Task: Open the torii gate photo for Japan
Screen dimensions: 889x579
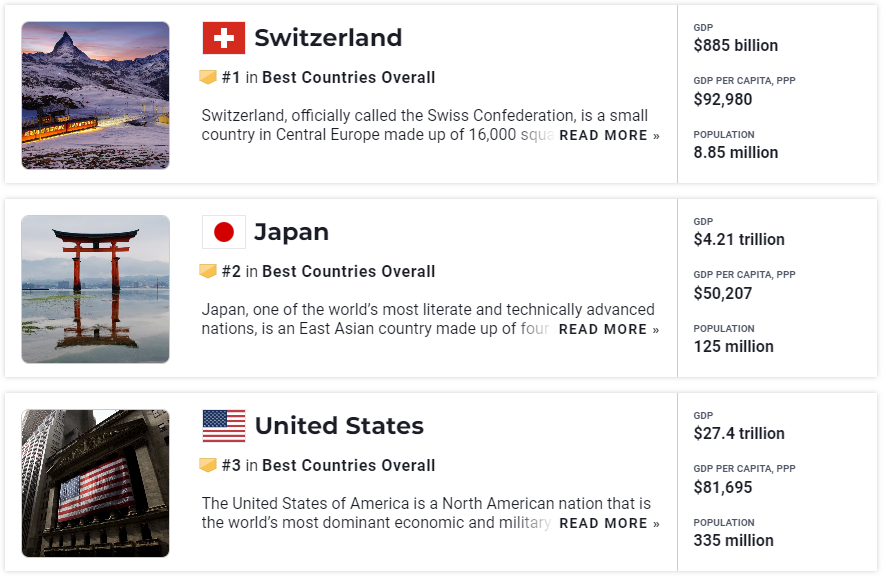Action: pos(95,289)
